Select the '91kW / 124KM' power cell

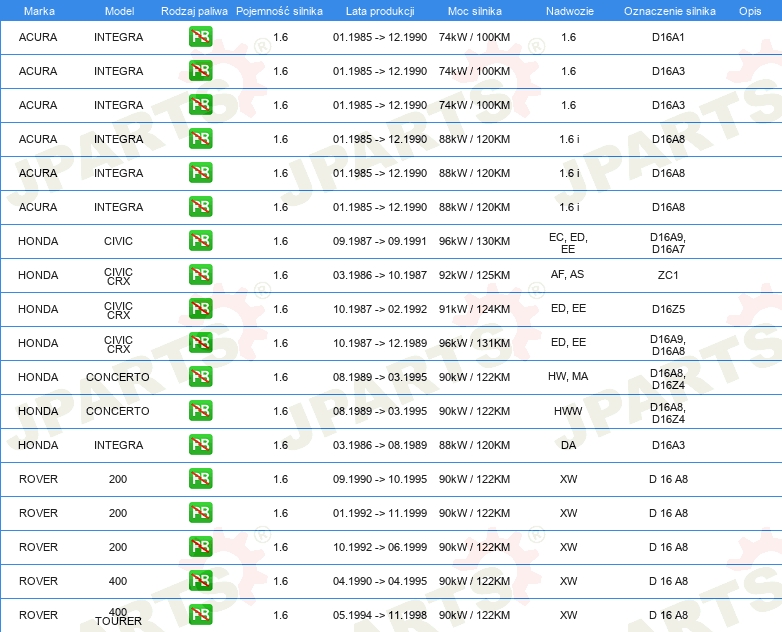474,309
